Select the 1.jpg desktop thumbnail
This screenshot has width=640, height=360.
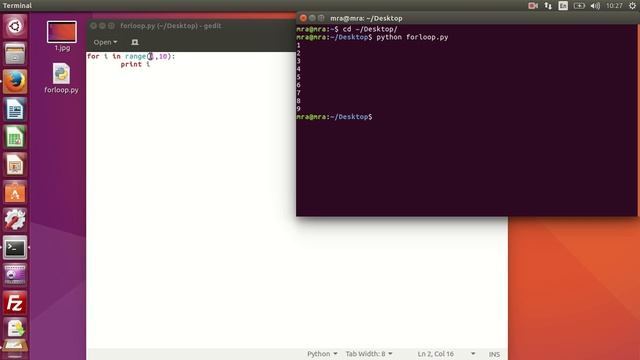coord(62,32)
